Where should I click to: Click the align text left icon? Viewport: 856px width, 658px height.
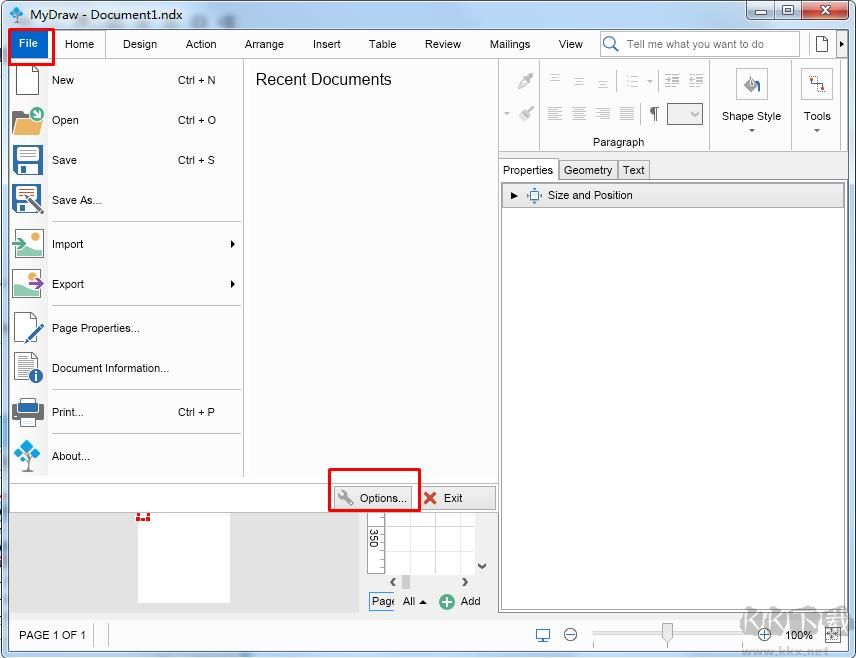point(555,113)
